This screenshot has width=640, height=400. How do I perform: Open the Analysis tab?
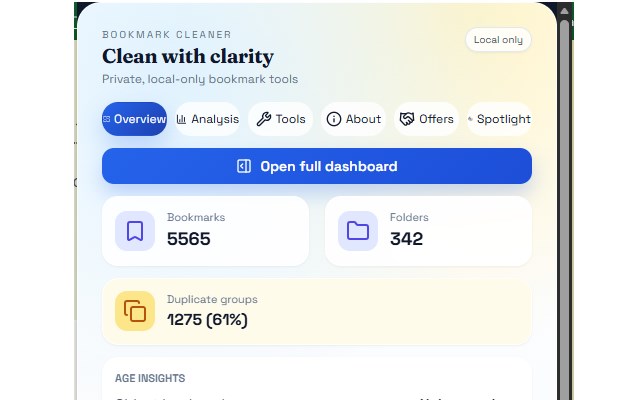[208, 119]
